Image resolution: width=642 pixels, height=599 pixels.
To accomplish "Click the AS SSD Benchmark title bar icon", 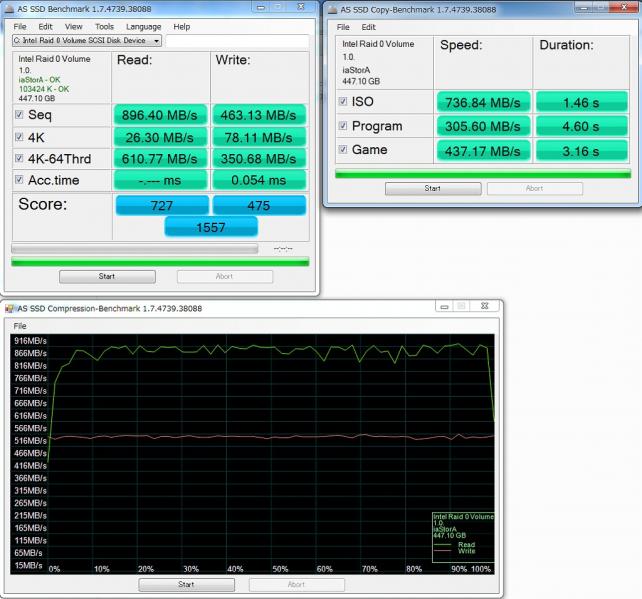I will click(x=9, y=8).
